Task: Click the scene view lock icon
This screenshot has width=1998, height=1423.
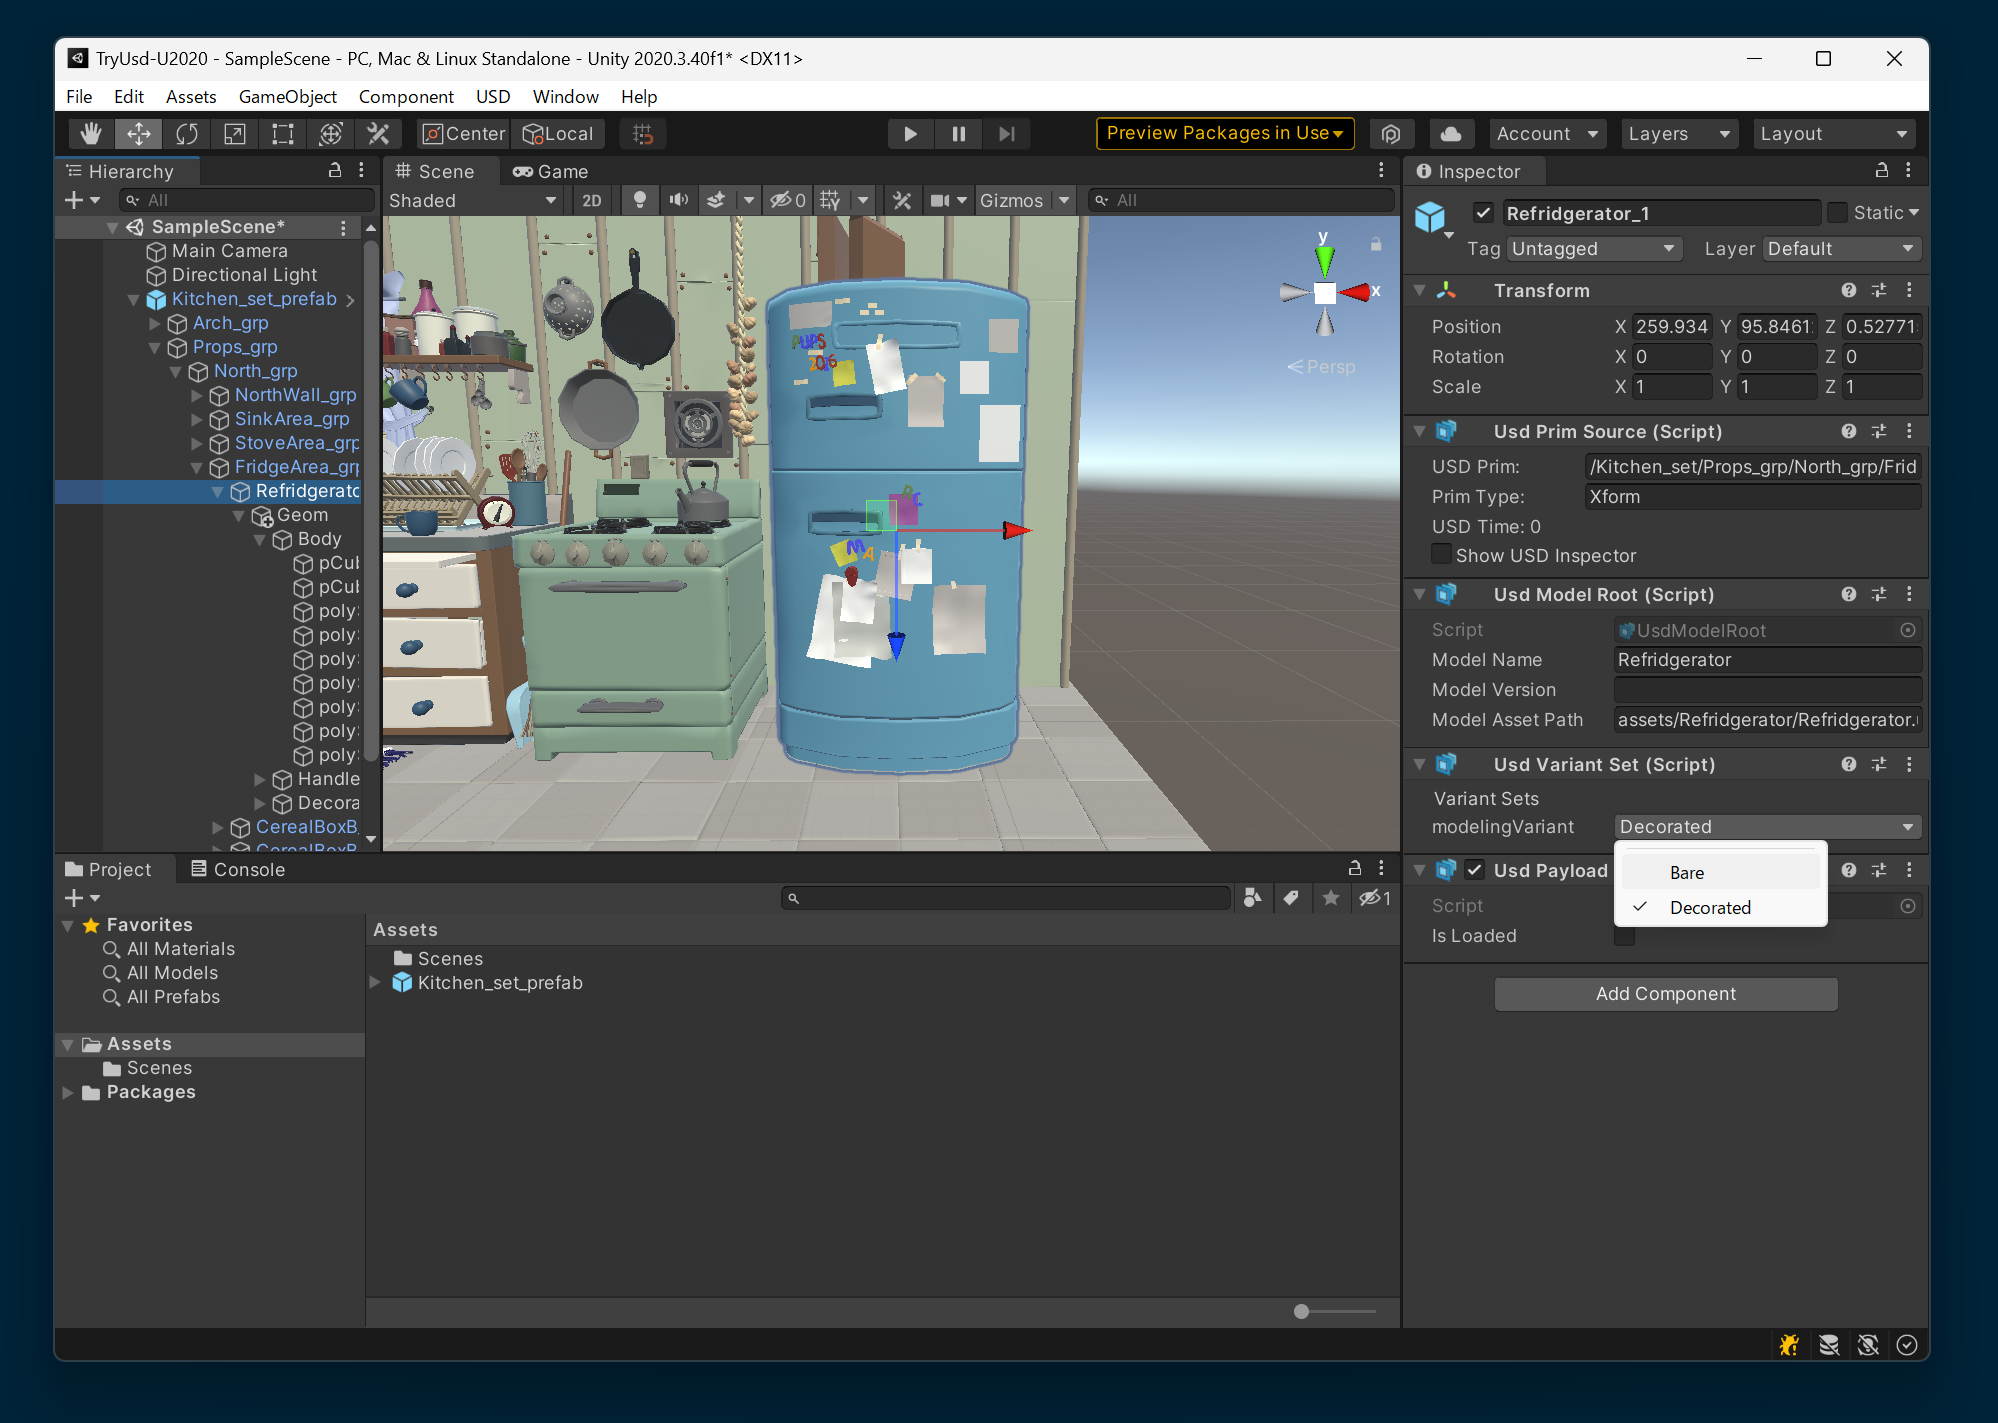Action: pyautogui.click(x=1376, y=244)
